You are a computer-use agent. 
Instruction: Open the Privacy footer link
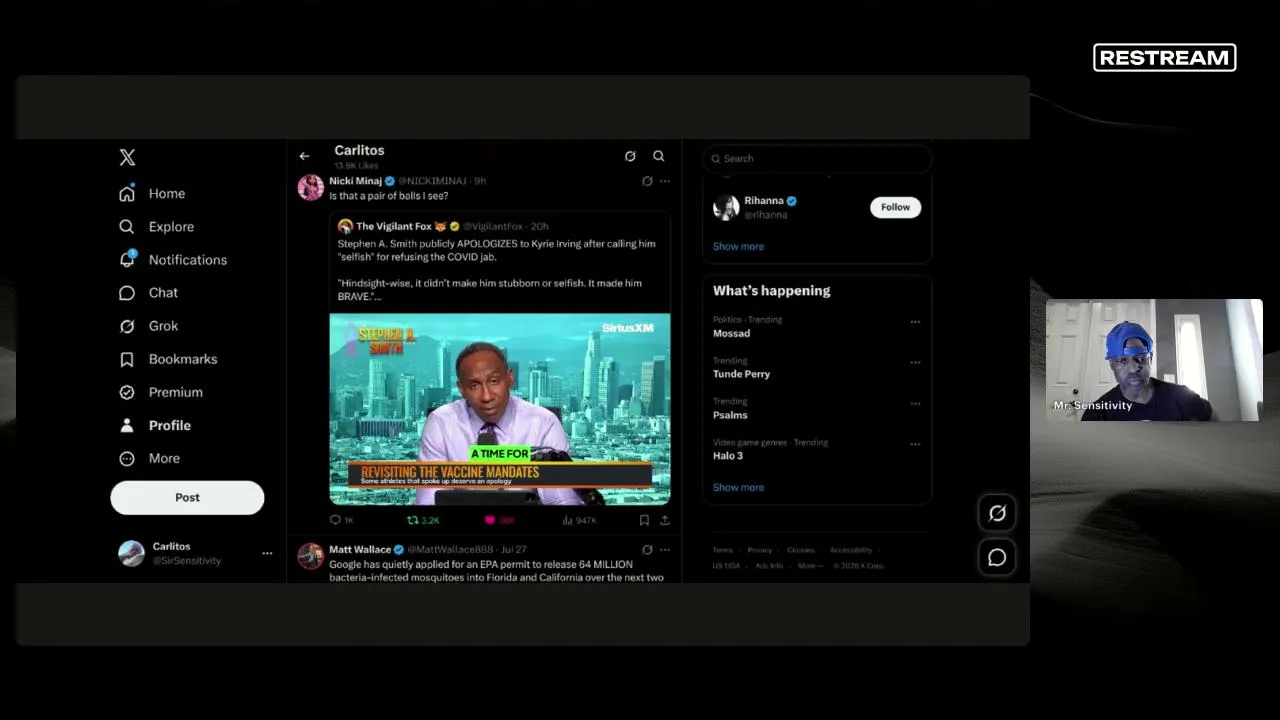click(x=760, y=550)
